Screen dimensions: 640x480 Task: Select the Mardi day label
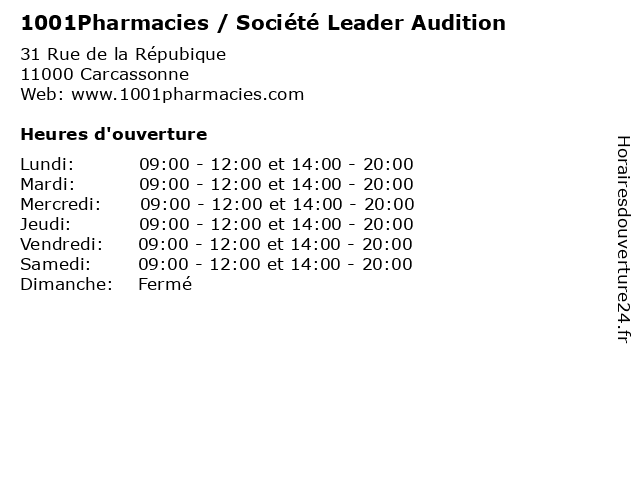click(x=48, y=184)
